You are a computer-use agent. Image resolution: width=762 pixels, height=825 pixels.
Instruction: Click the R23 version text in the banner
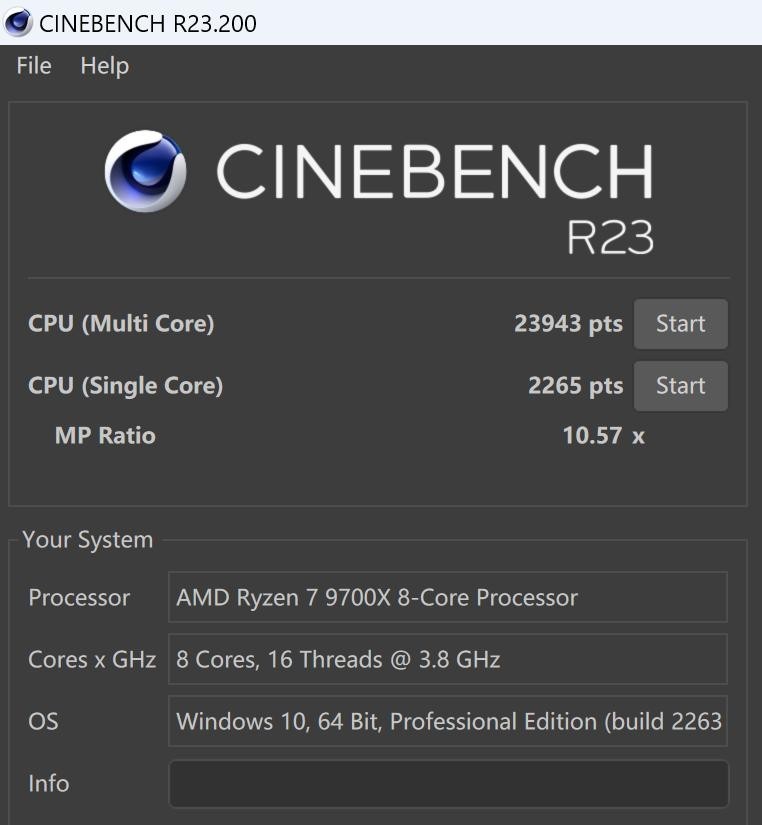click(610, 238)
